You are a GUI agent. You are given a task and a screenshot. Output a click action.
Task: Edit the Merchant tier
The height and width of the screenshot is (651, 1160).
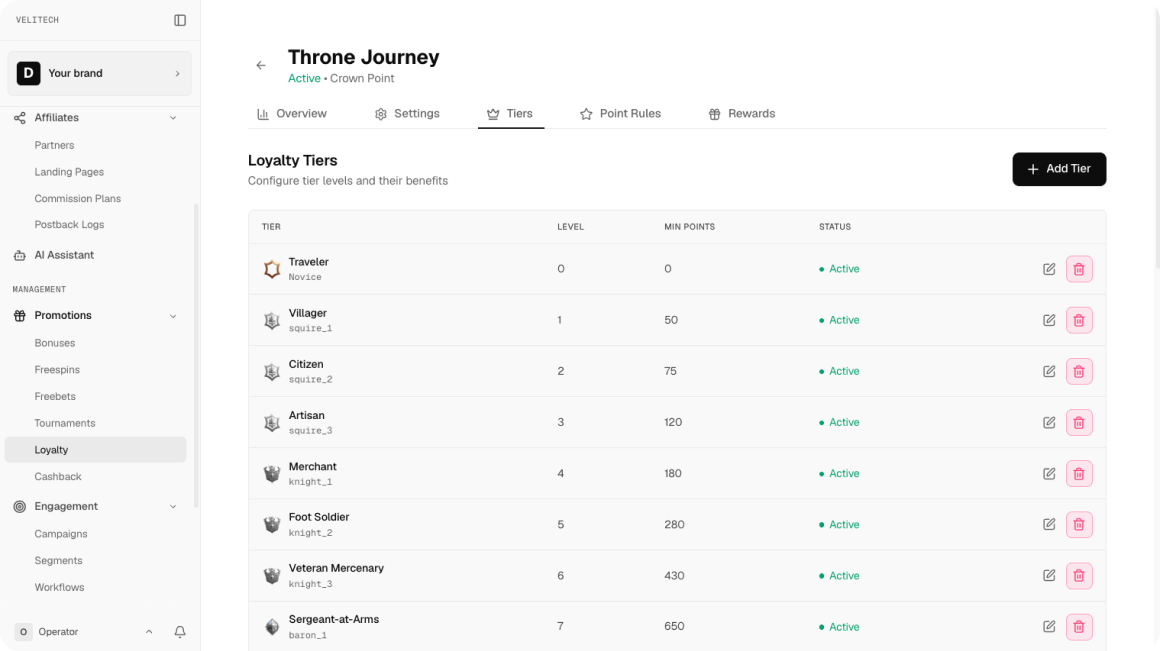1049,473
